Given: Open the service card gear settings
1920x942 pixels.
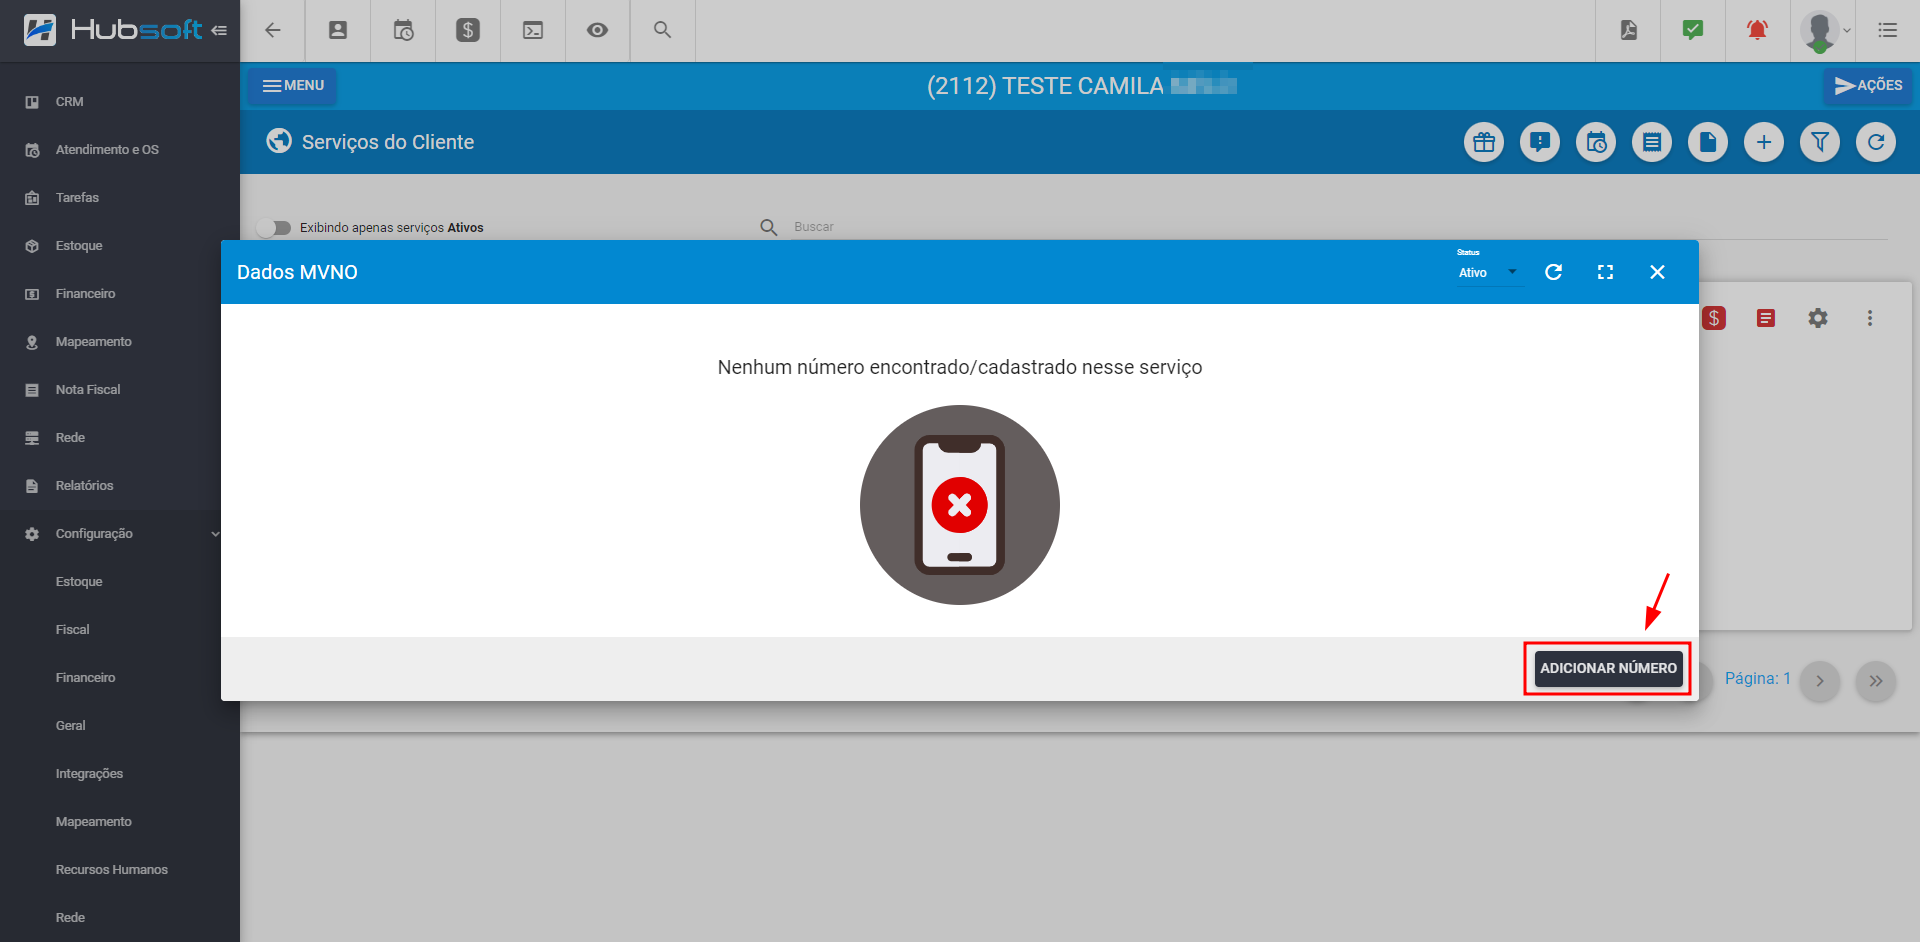Looking at the screenshot, I should click(1818, 318).
